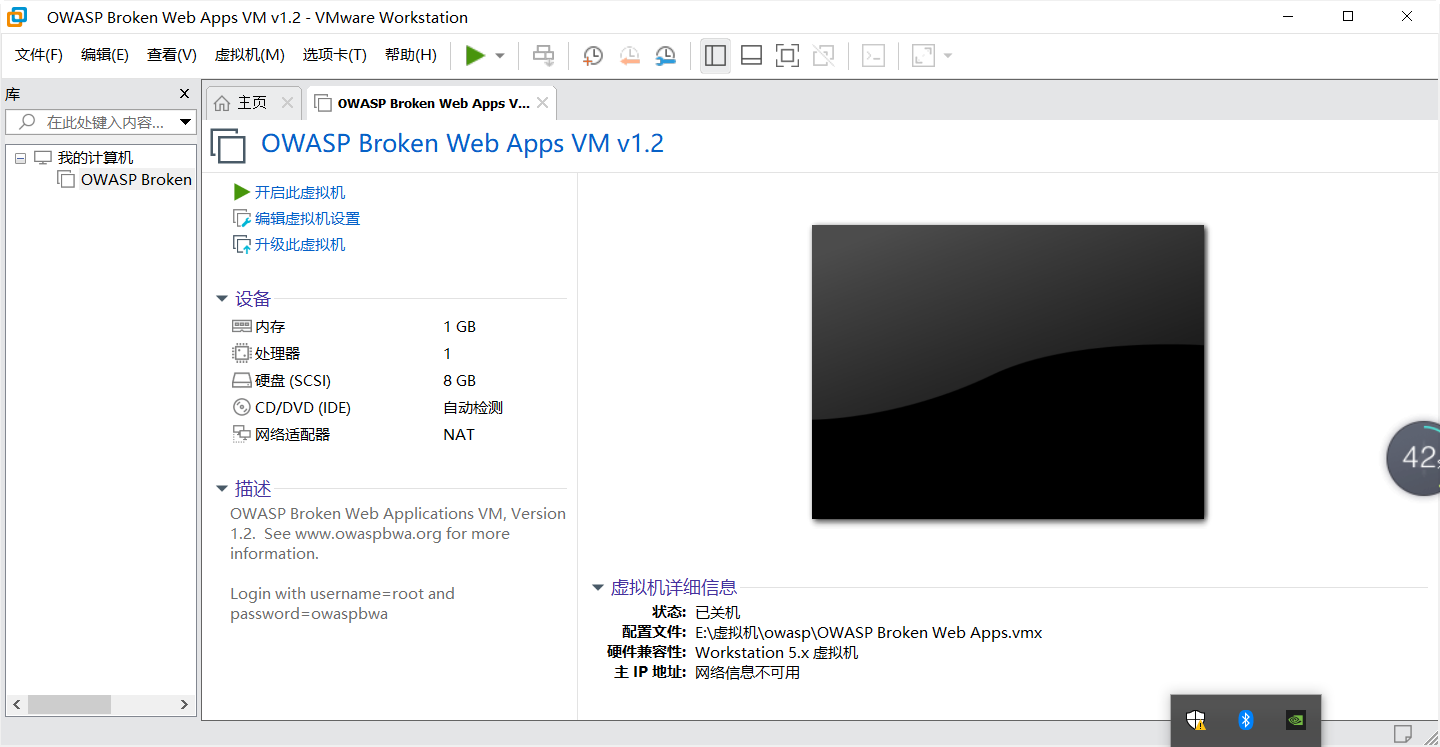Click the Workstation 5.x 虚拟机 compatibility text
The width and height of the screenshot is (1440, 747).
tap(777, 653)
